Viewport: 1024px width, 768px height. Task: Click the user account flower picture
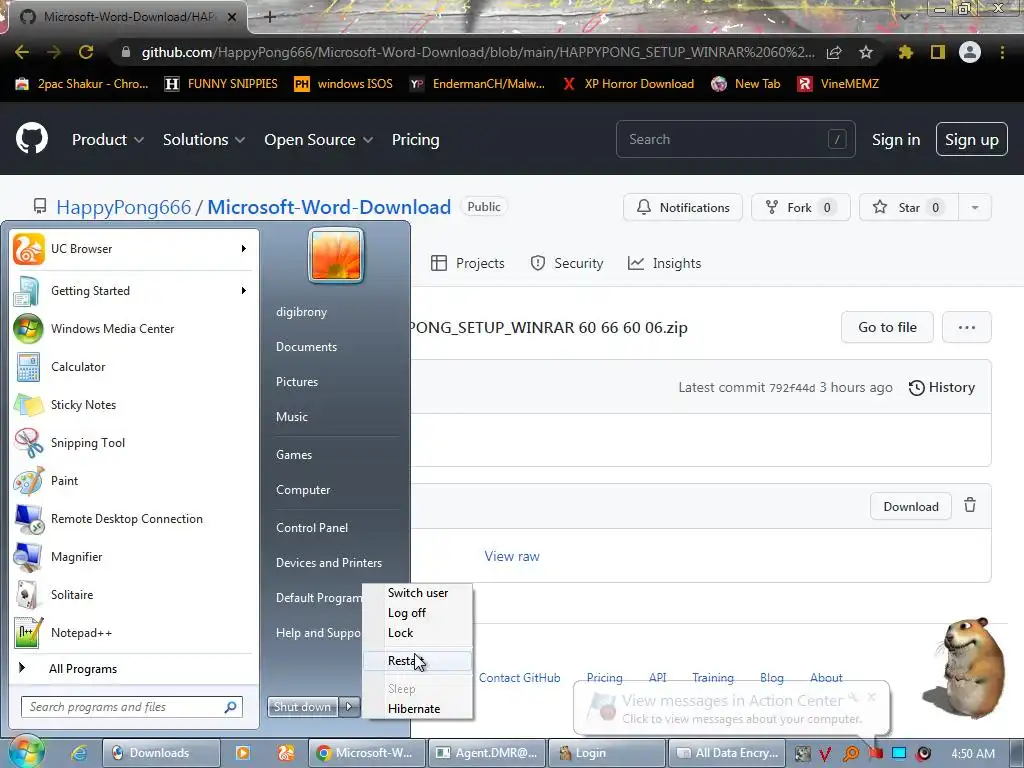point(336,255)
